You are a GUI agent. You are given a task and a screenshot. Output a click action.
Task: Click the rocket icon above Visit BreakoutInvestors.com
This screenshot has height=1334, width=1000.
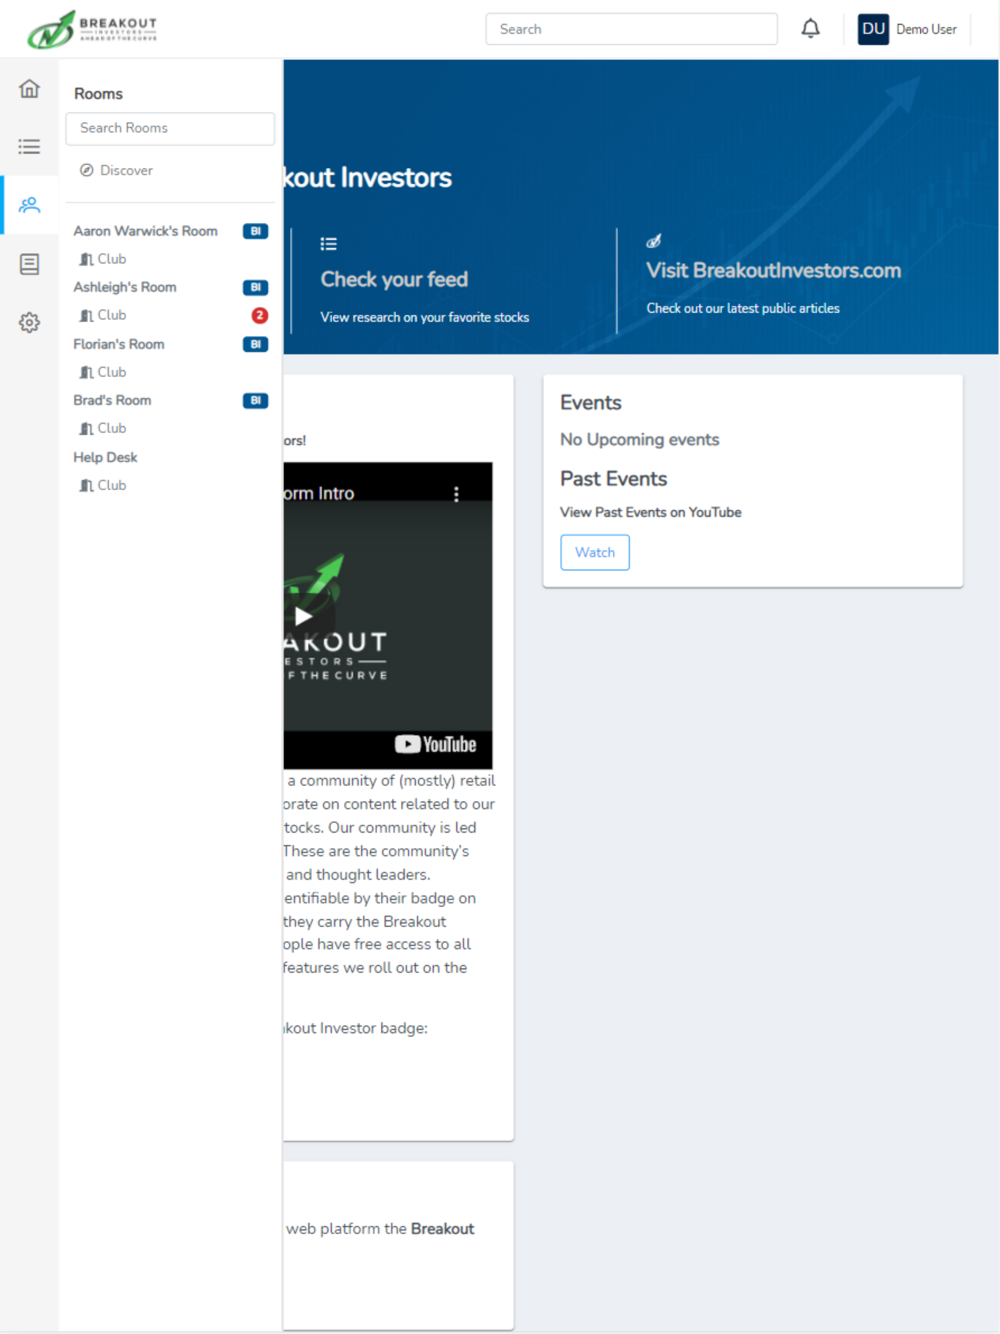tap(654, 241)
